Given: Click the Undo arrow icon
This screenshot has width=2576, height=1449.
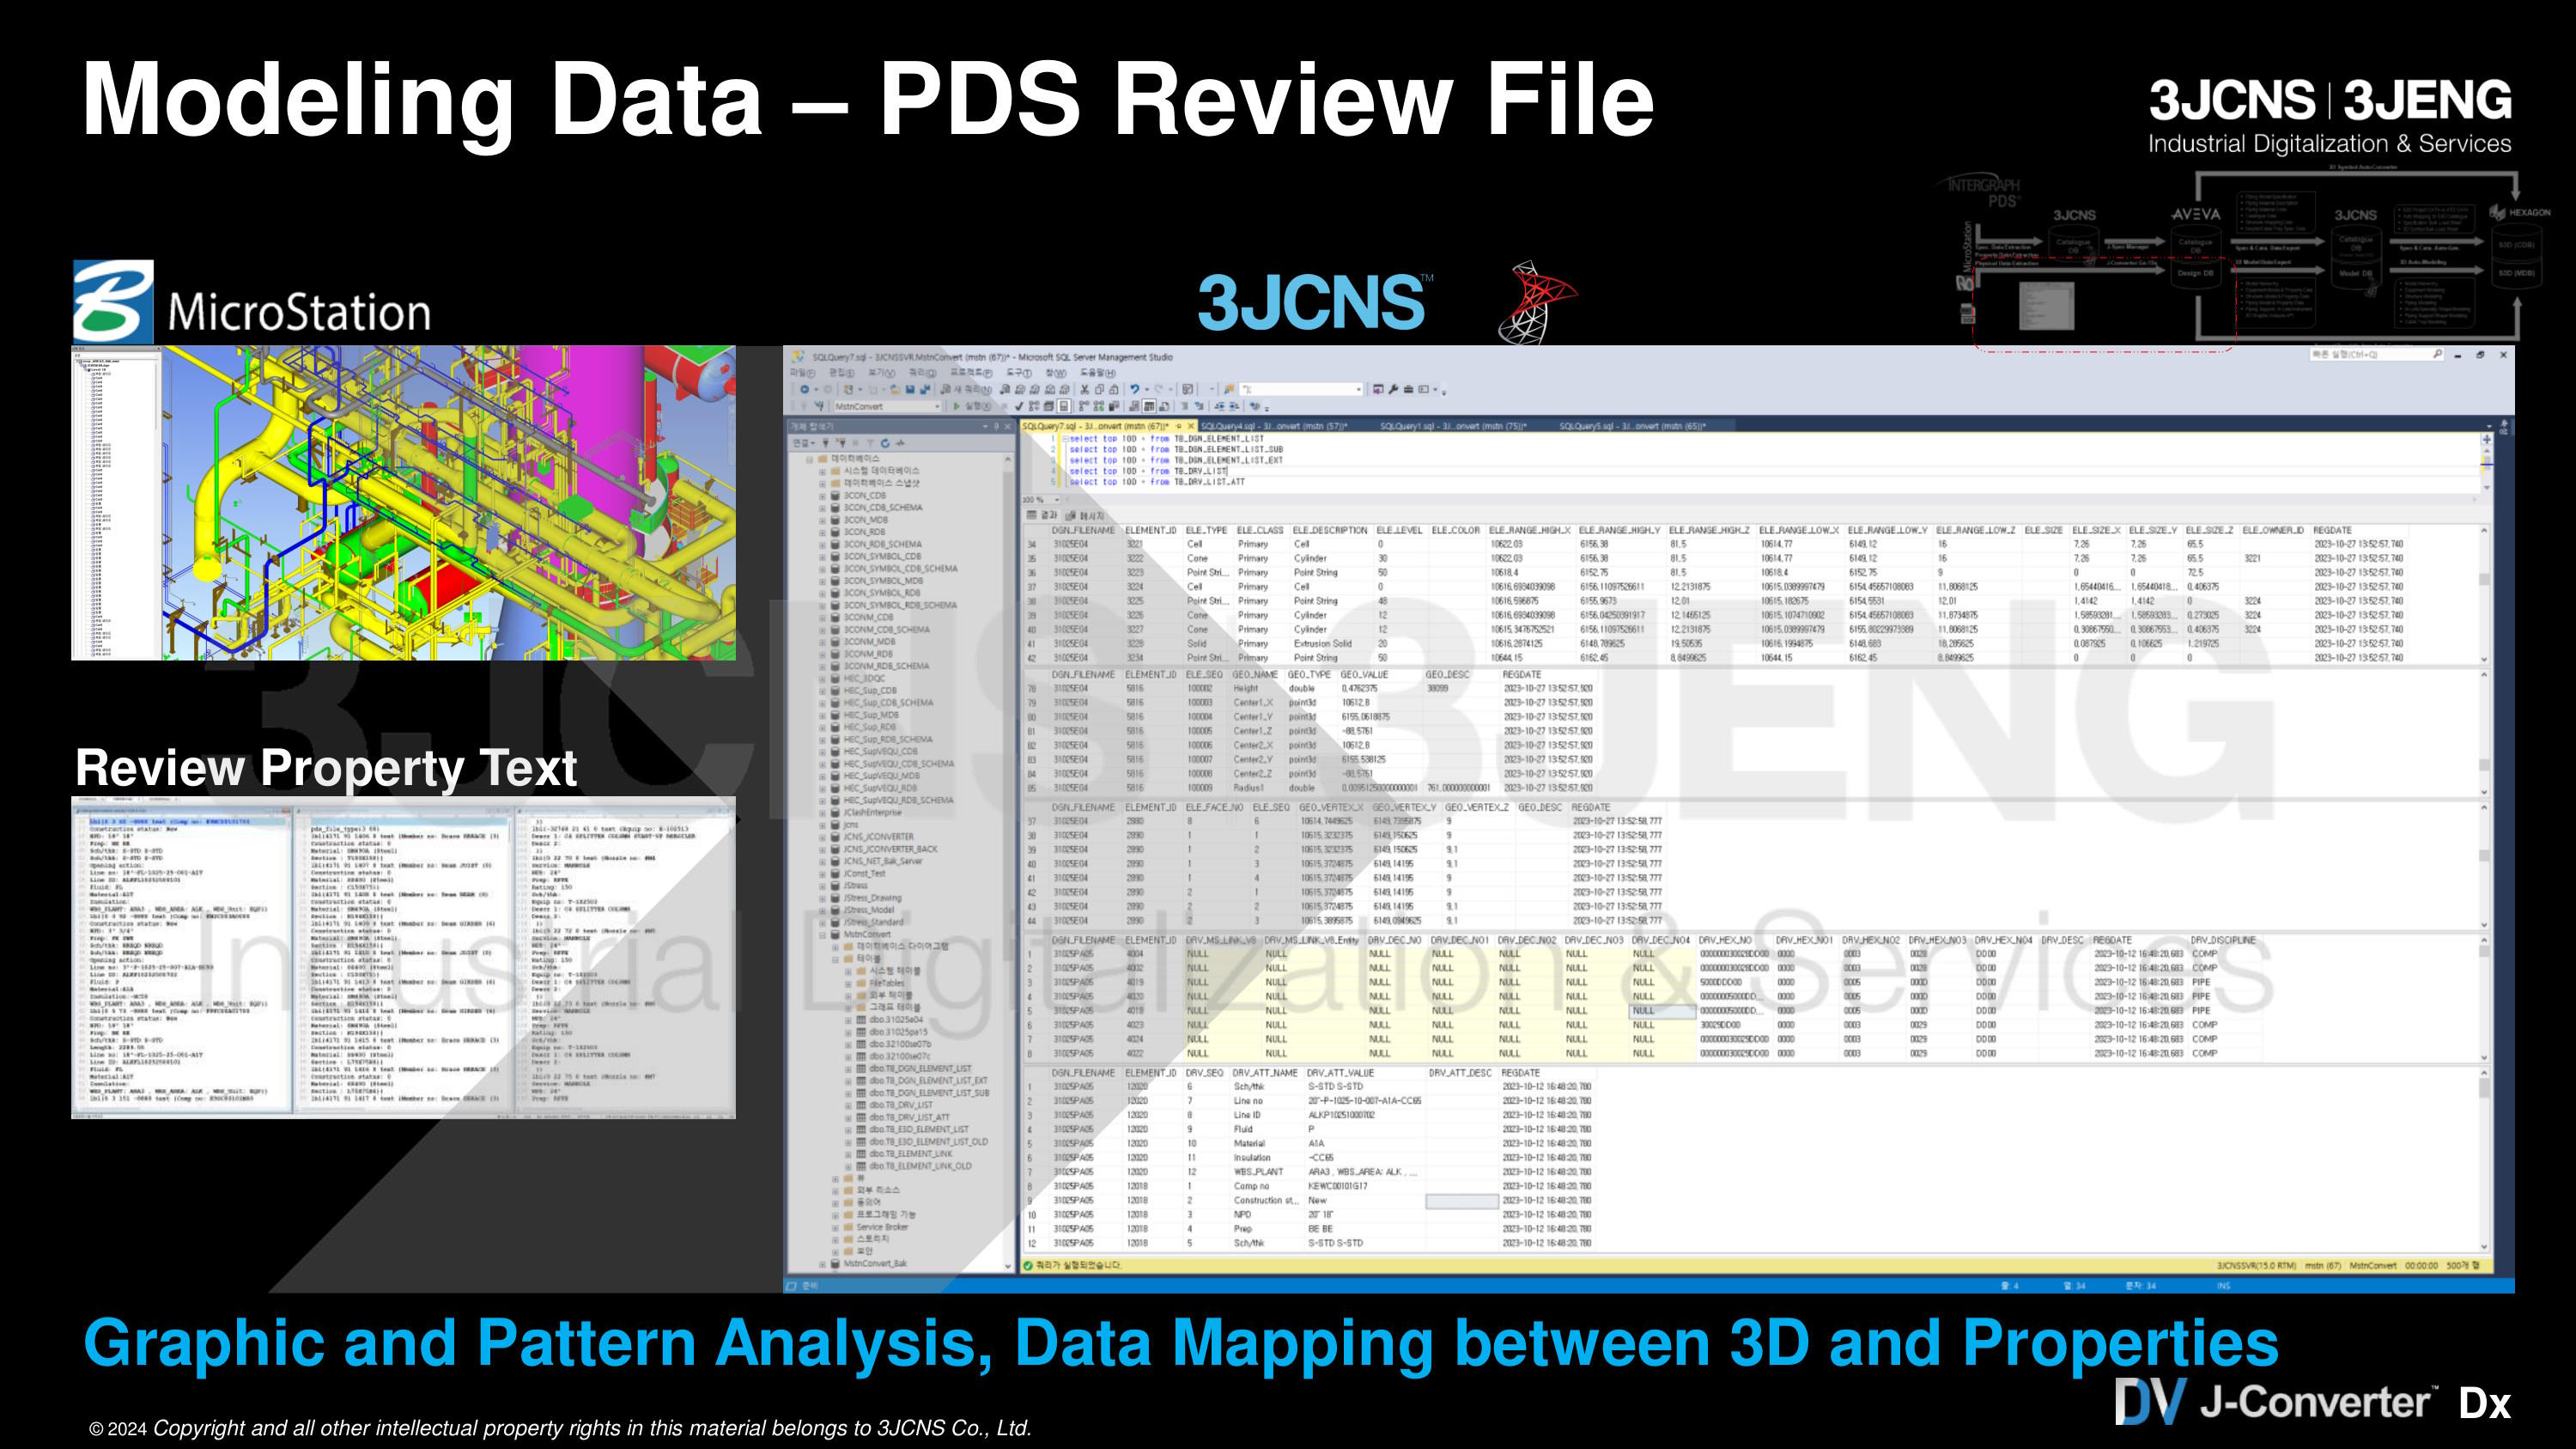Looking at the screenshot, I should 1135,390.
